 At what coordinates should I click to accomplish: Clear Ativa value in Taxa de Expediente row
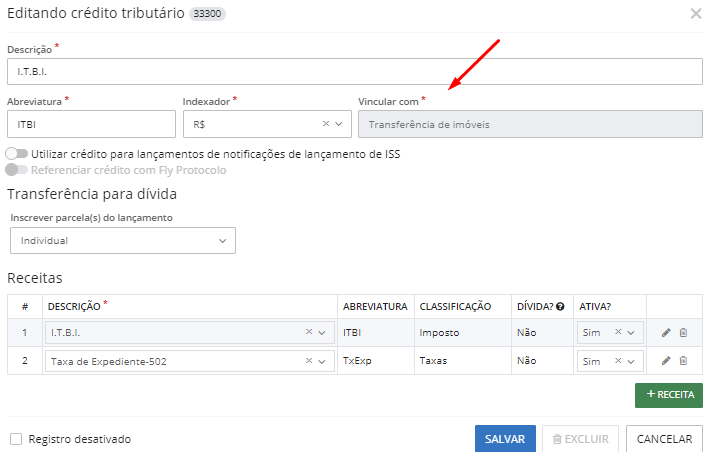618,361
